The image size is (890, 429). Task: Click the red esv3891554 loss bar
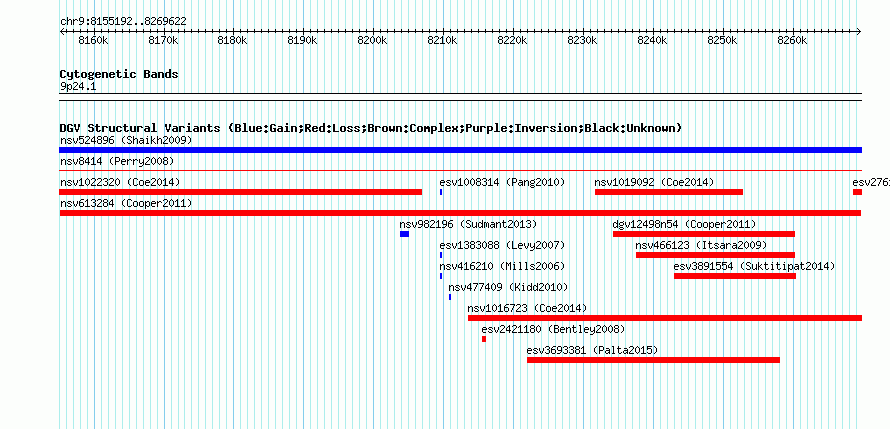[x=735, y=276]
